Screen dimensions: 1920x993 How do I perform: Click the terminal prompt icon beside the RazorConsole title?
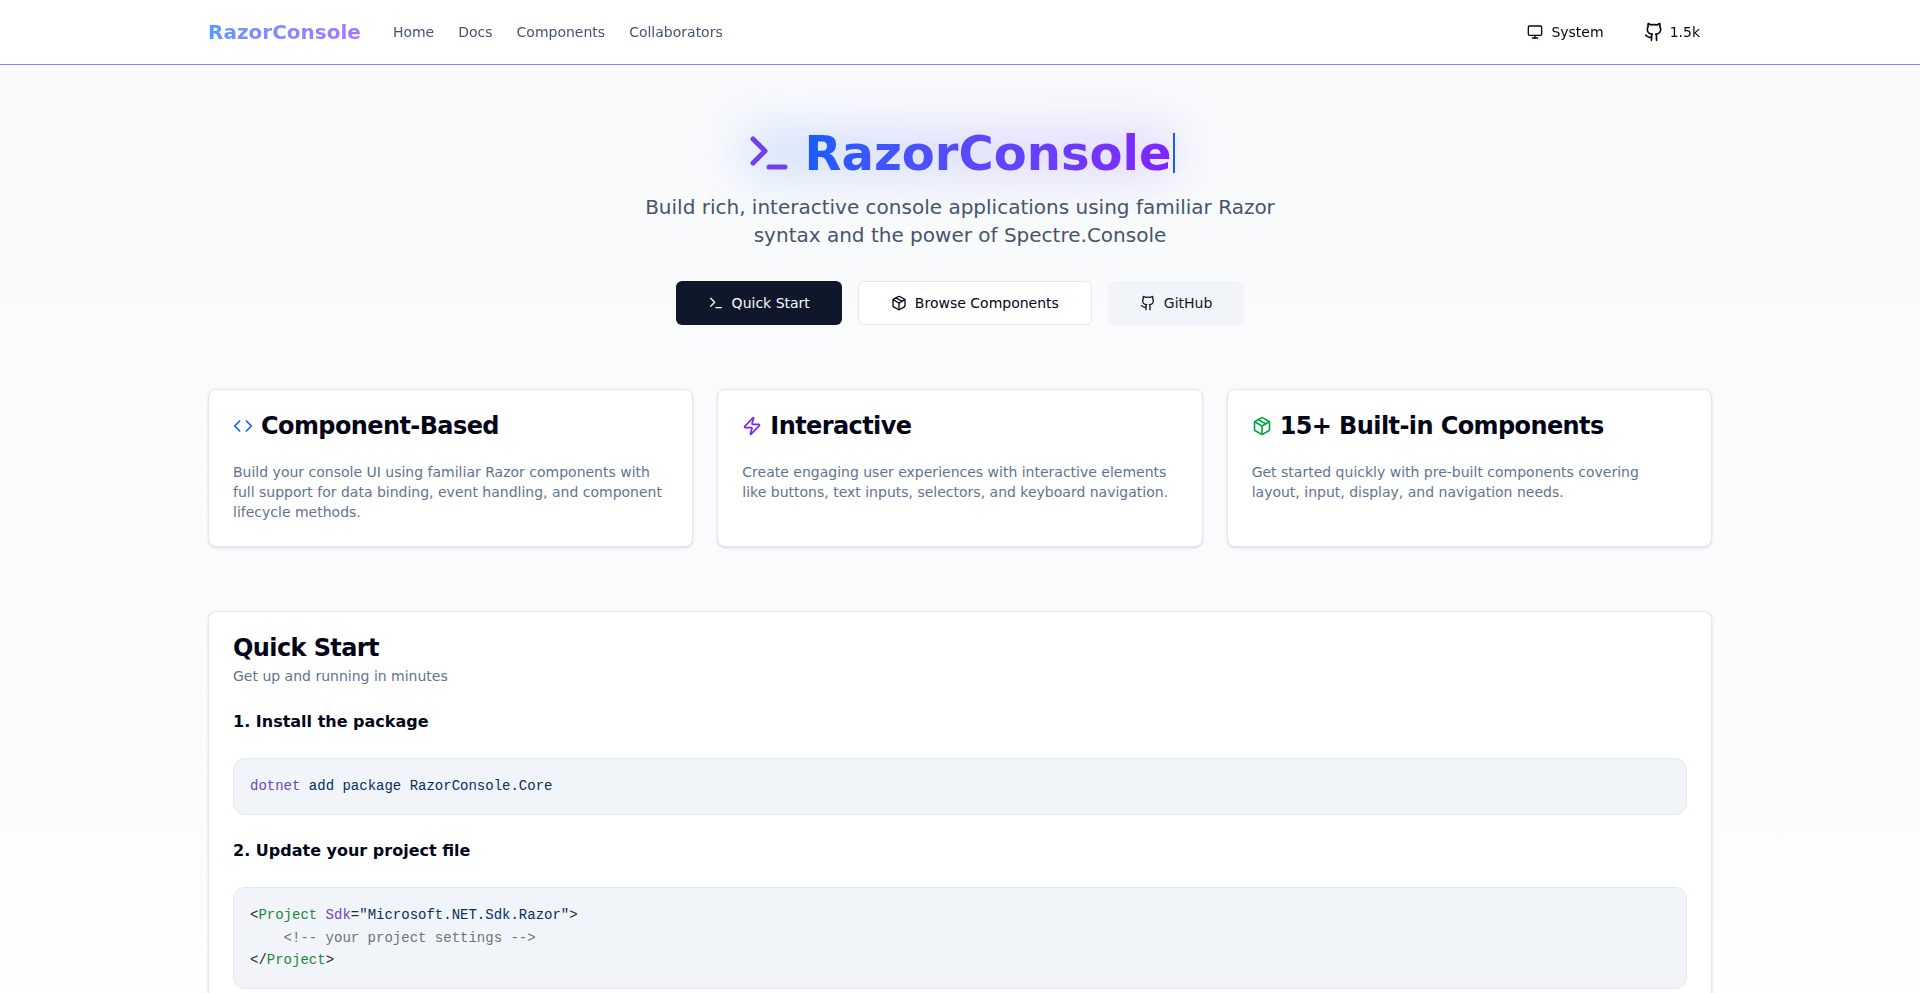pyautogui.click(x=768, y=153)
